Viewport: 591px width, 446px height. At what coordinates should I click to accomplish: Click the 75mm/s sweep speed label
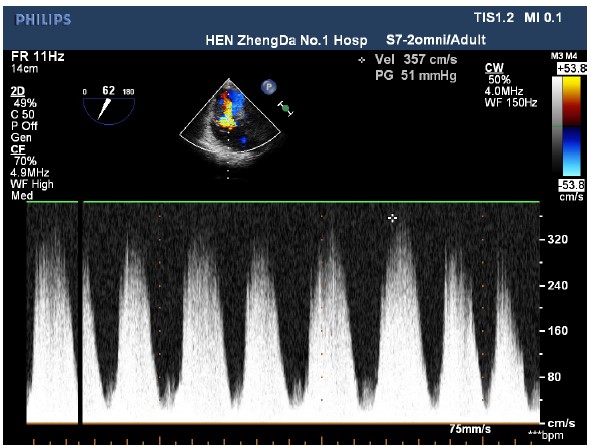tap(470, 429)
